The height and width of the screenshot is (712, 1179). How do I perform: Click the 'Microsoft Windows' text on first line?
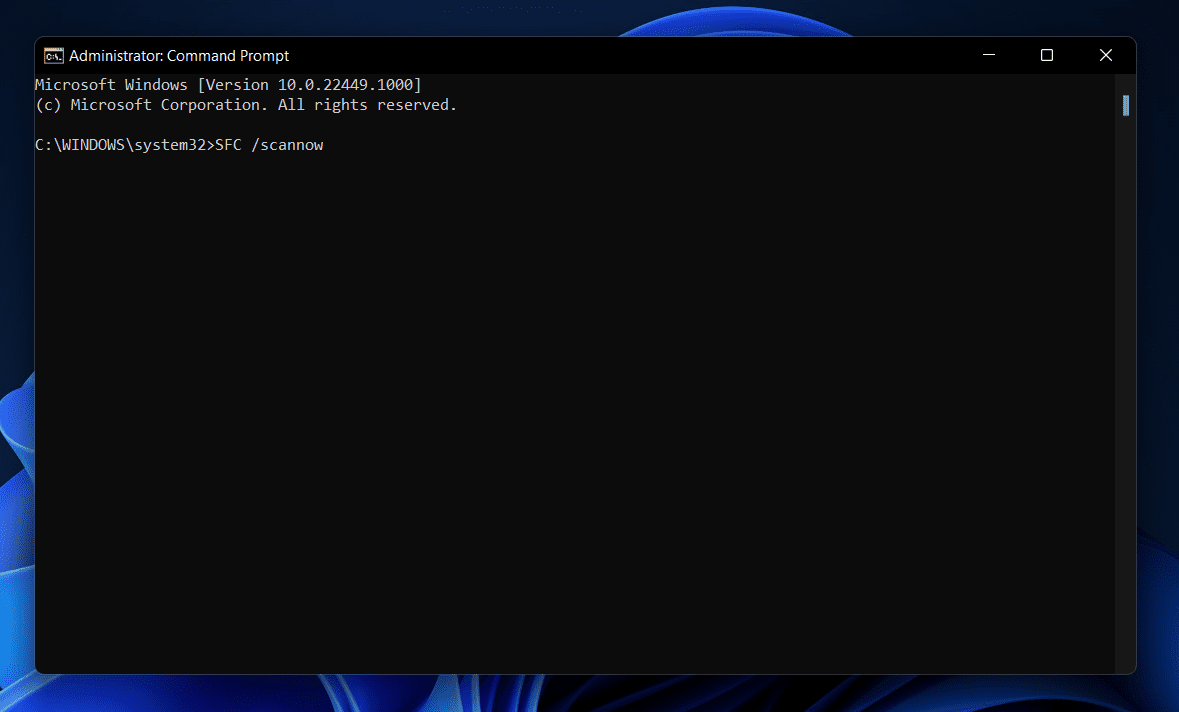click(x=110, y=85)
